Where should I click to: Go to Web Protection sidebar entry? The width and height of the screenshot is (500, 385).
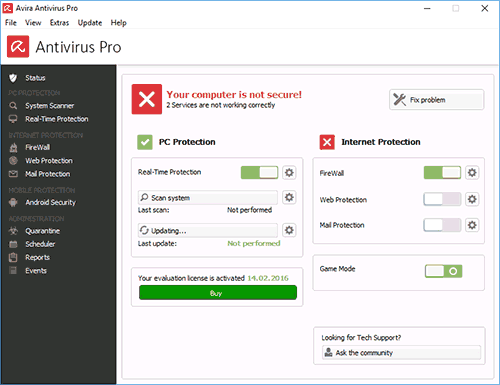point(49,161)
